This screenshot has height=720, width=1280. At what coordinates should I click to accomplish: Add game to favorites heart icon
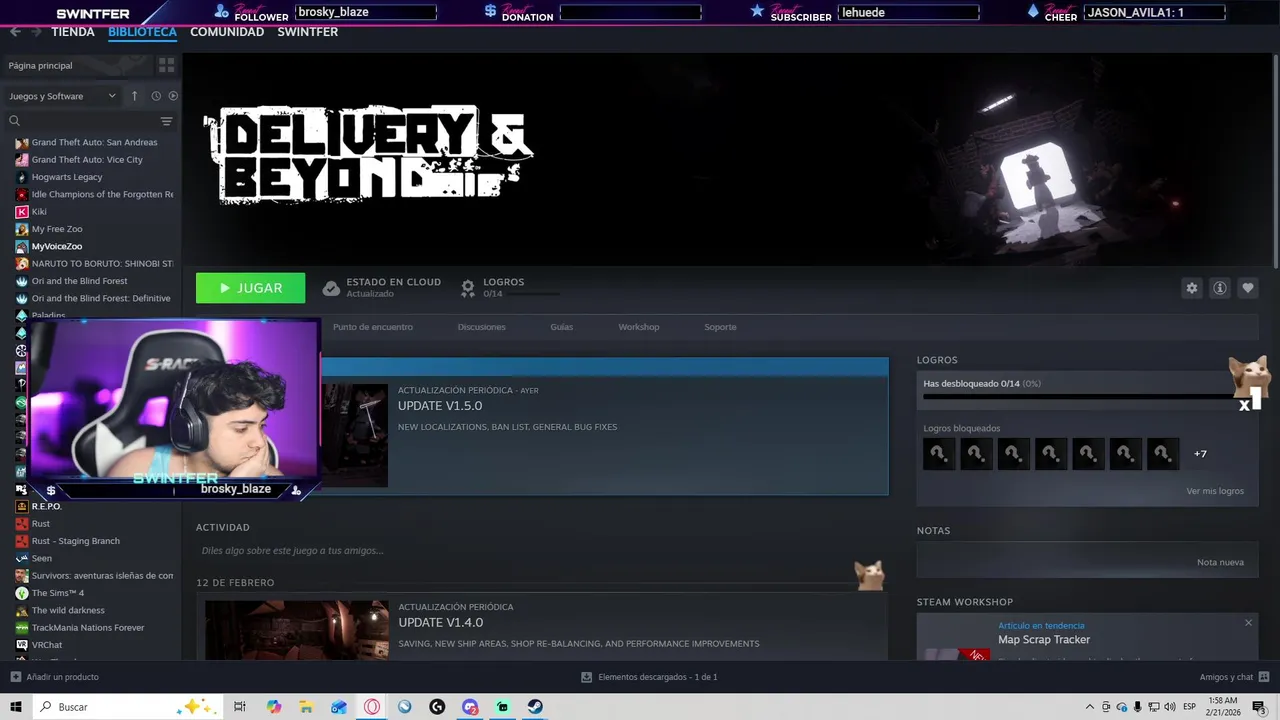1247,288
